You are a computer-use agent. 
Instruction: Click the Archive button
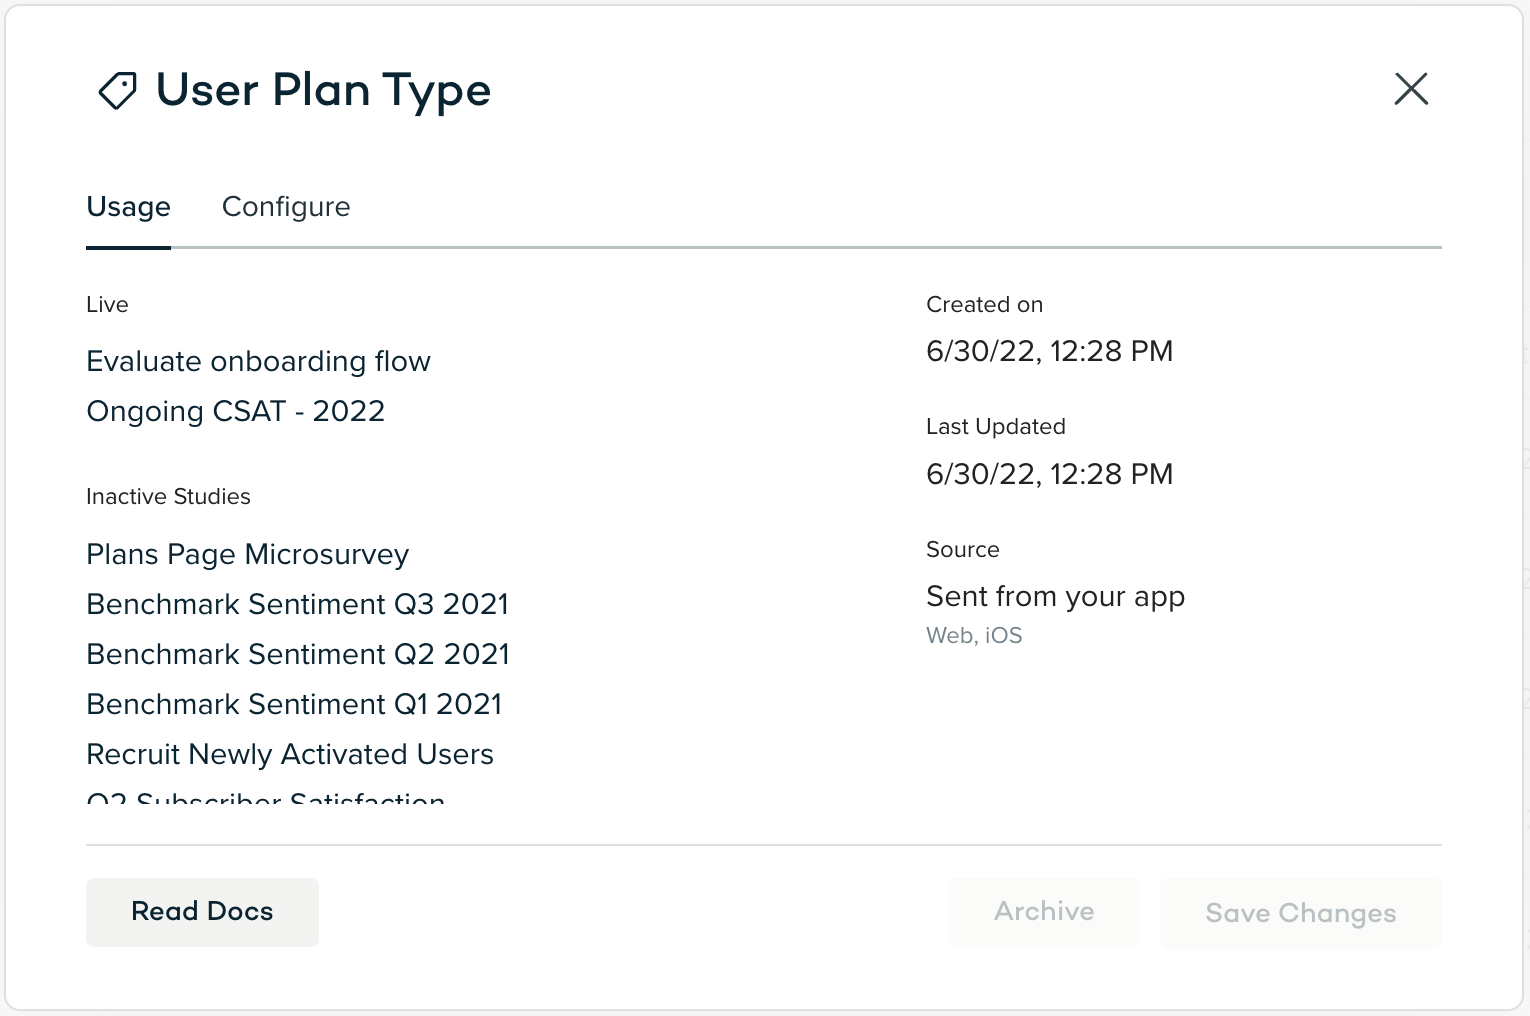(1043, 912)
